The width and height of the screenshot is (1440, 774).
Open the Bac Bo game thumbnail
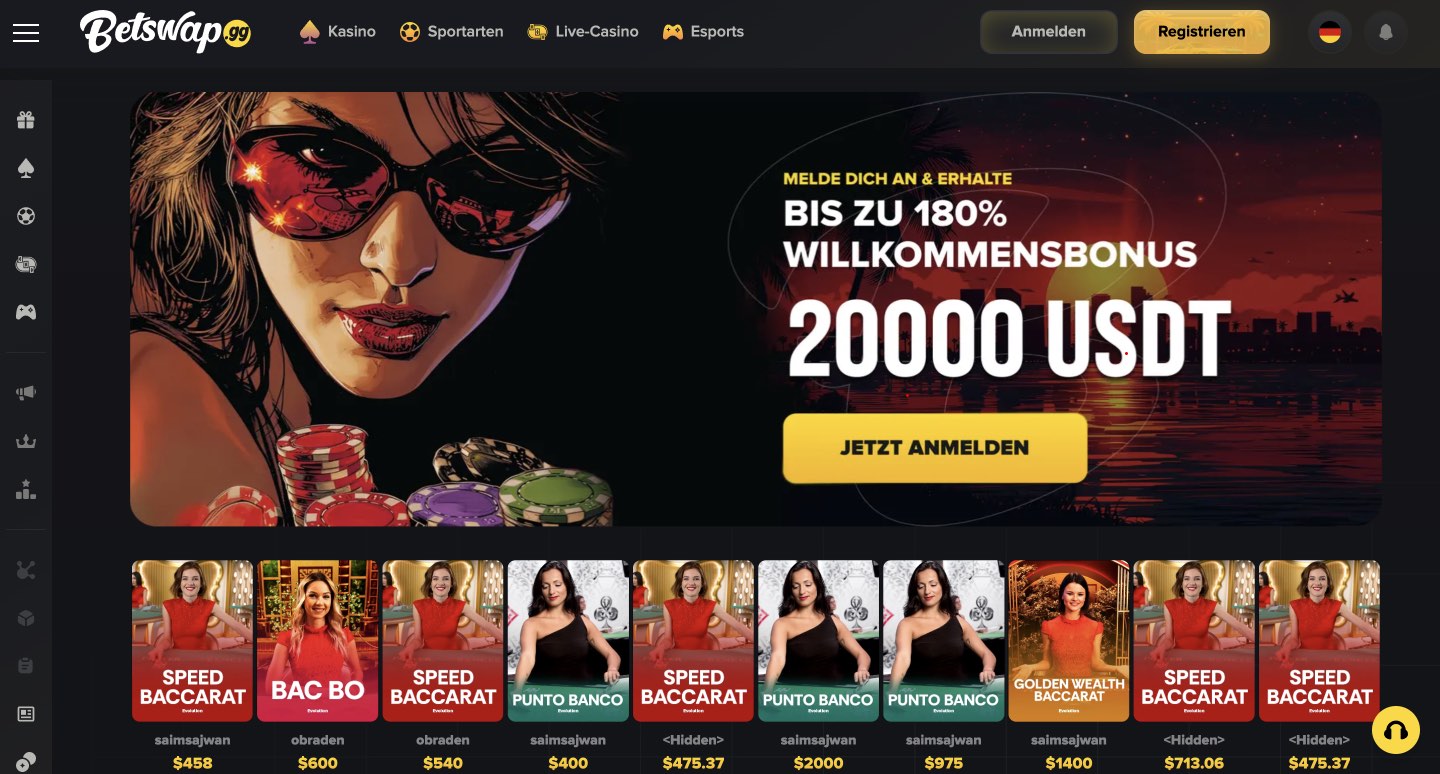(x=318, y=641)
